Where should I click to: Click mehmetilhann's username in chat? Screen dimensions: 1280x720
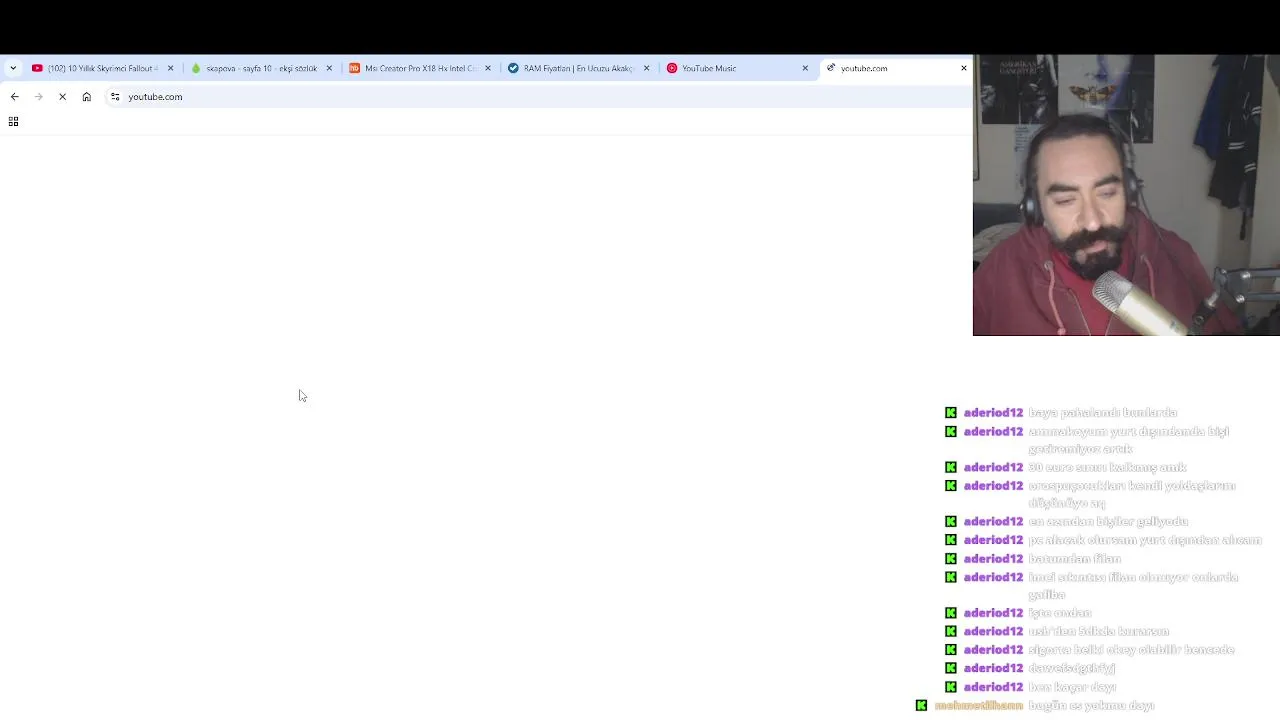978,706
